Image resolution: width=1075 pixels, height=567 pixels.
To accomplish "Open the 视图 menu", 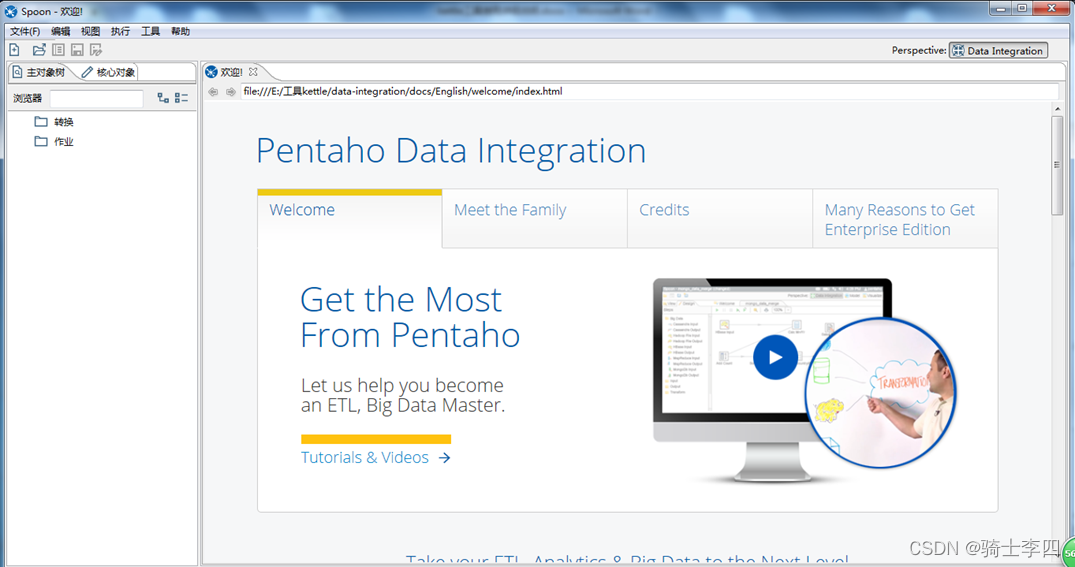I will pos(90,32).
